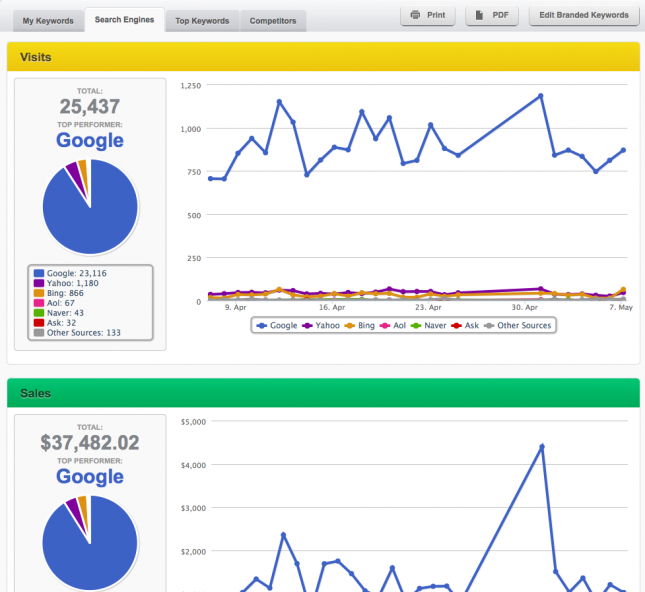Screen dimensions: 645x592
Task: Click 'Yahoo: 1,180' legend entry
Action: [72, 283]
